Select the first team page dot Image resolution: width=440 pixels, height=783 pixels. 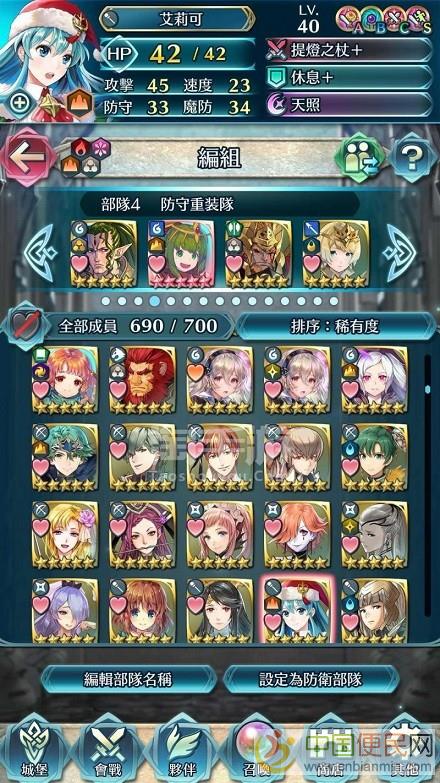pos(105,301)
